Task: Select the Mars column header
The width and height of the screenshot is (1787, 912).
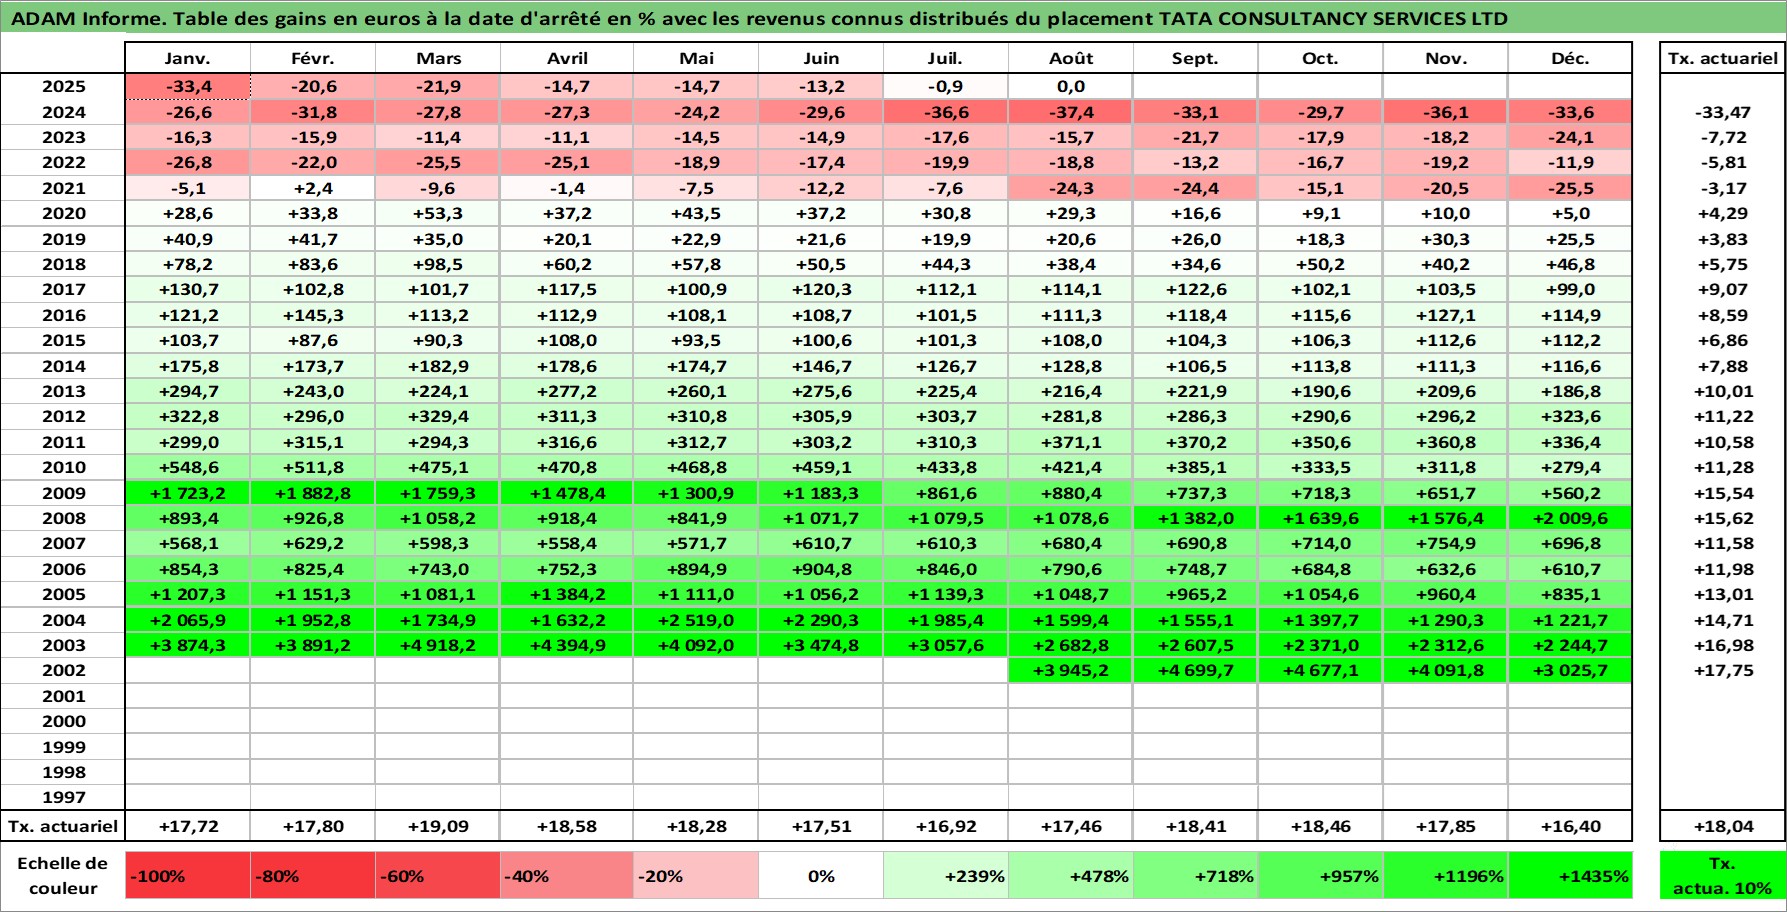Action: (438, 58)
